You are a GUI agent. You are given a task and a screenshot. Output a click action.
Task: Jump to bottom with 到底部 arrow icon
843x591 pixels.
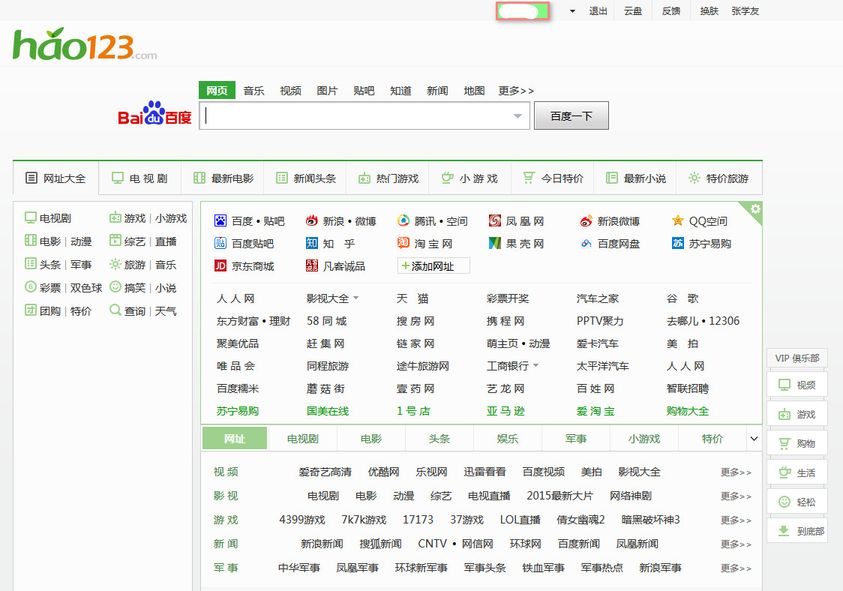(784, 531)
